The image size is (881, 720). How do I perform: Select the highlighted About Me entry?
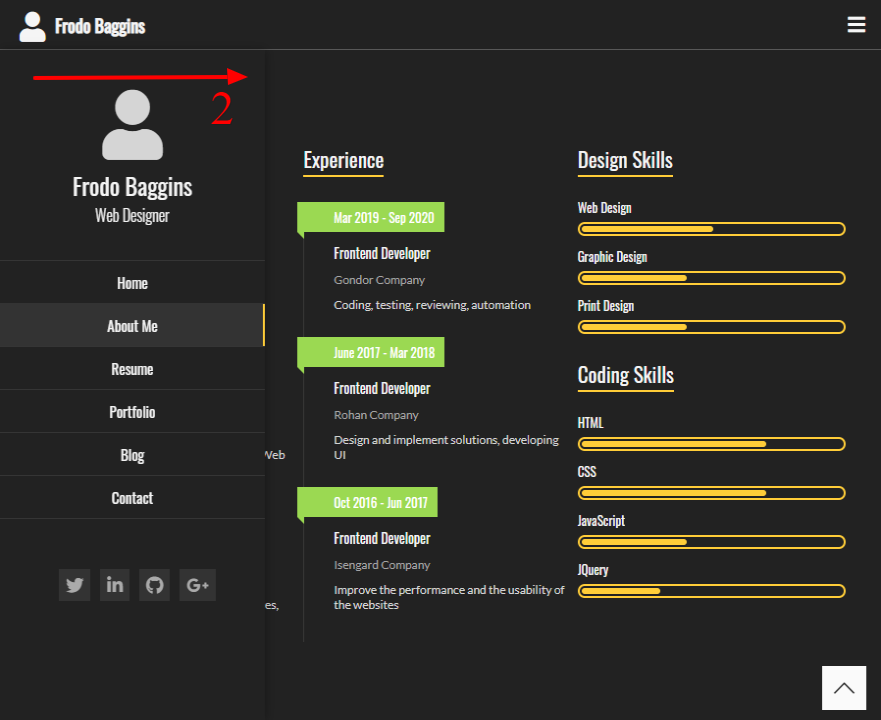[132, 325]
